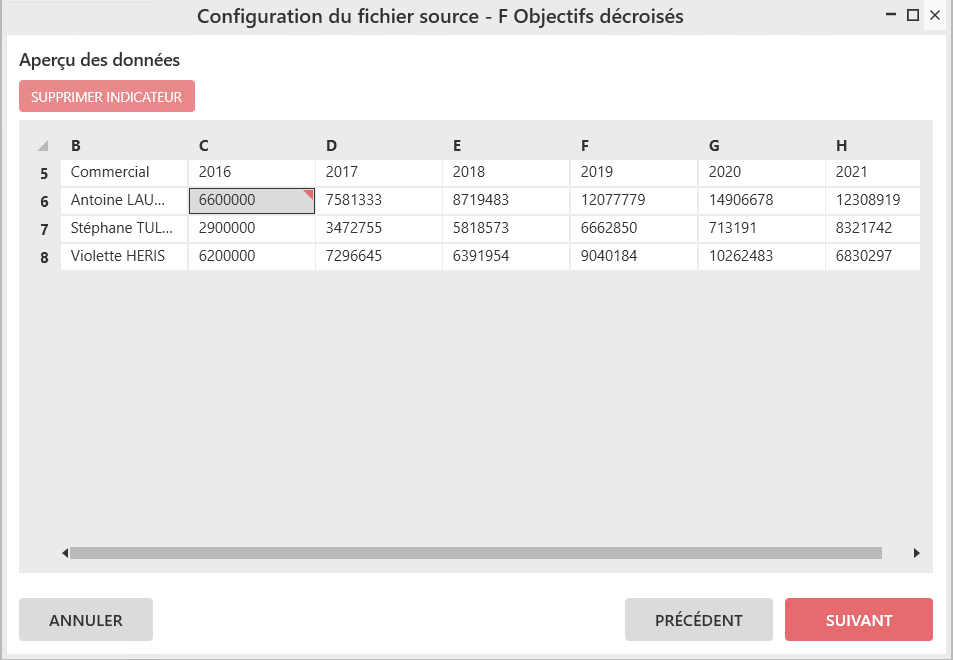953x660 pixels.
Task: Close the configuration dialog
Action: (x=935, y=15)
